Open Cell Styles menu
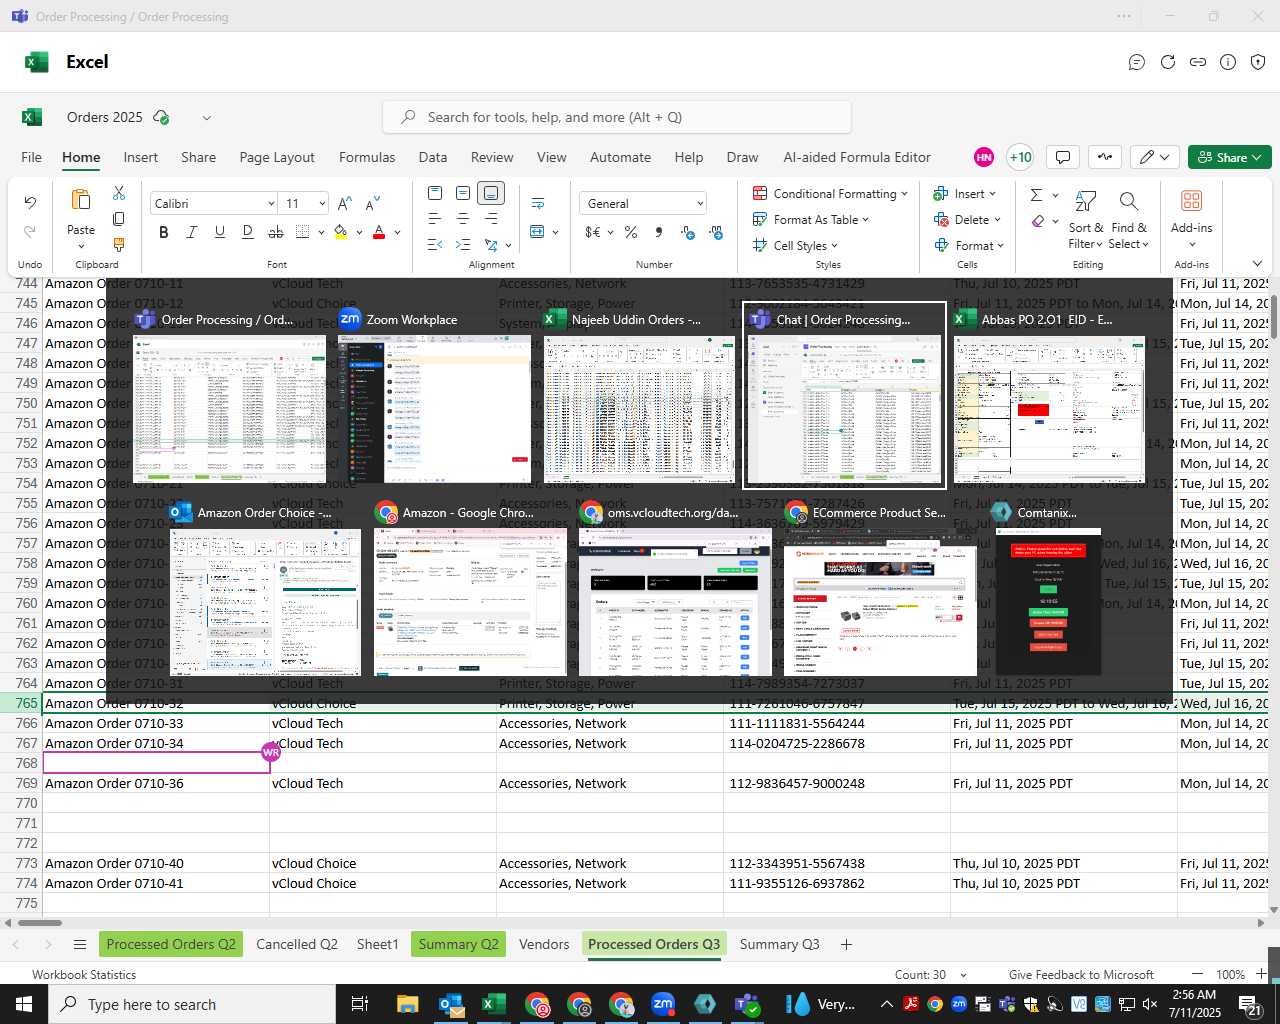 tap(795, 246)
